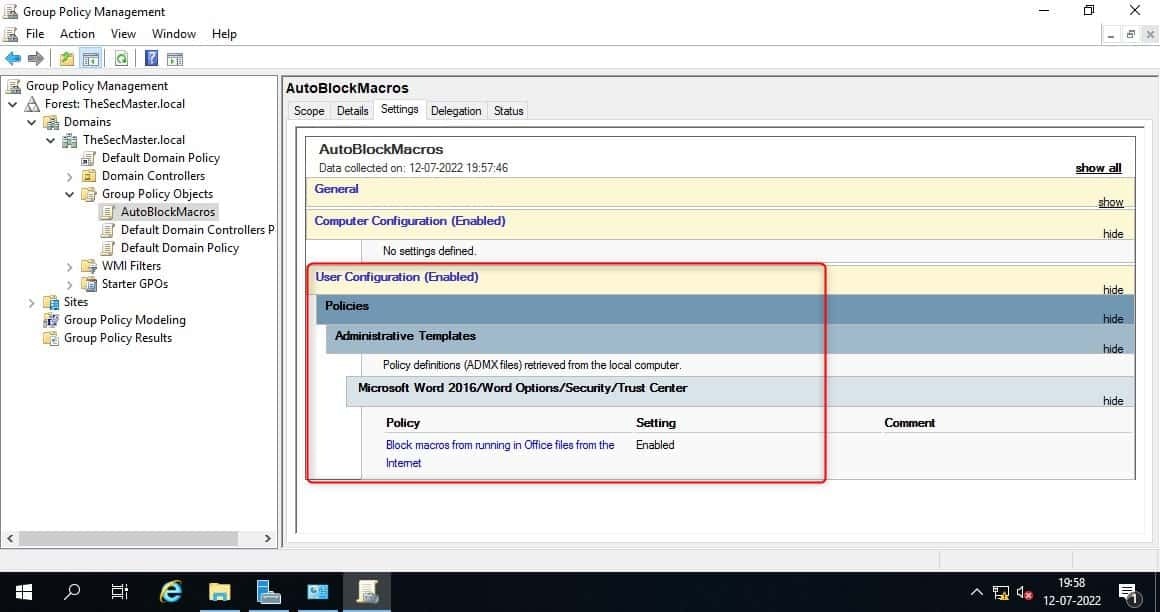
Task: Collapse the TheSecMaster.local domain node
Action: (50, 140)
